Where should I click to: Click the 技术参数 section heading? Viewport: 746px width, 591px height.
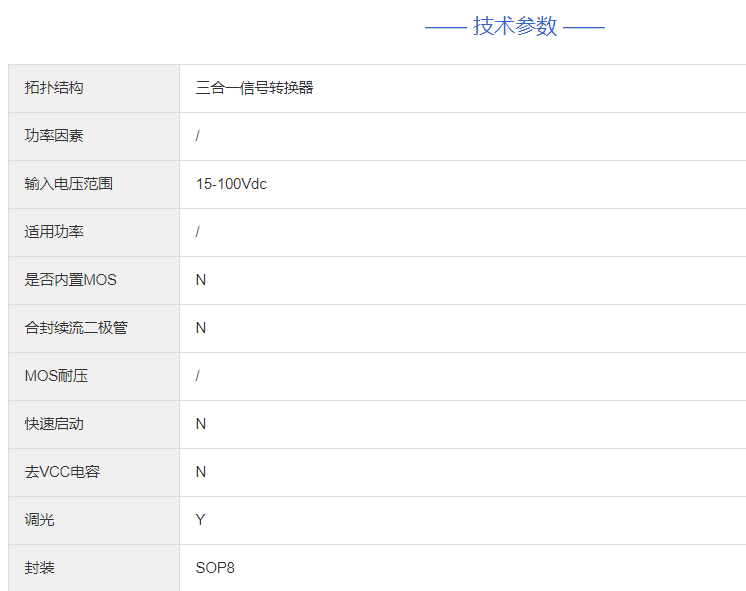(x=515, y=27)
